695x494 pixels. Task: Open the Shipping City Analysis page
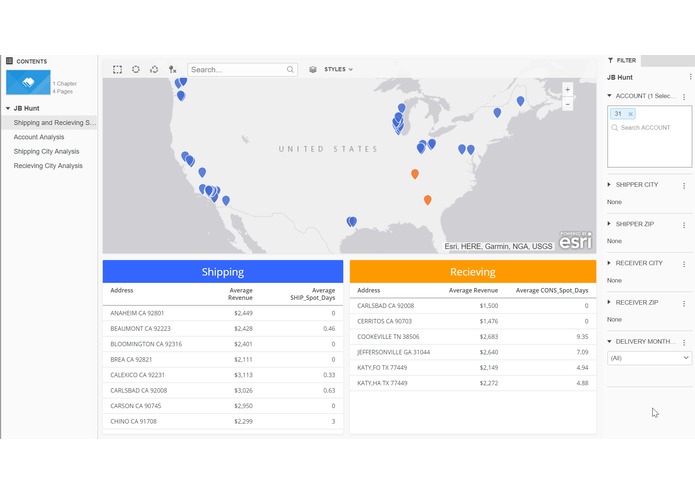(x=46, y=152)
